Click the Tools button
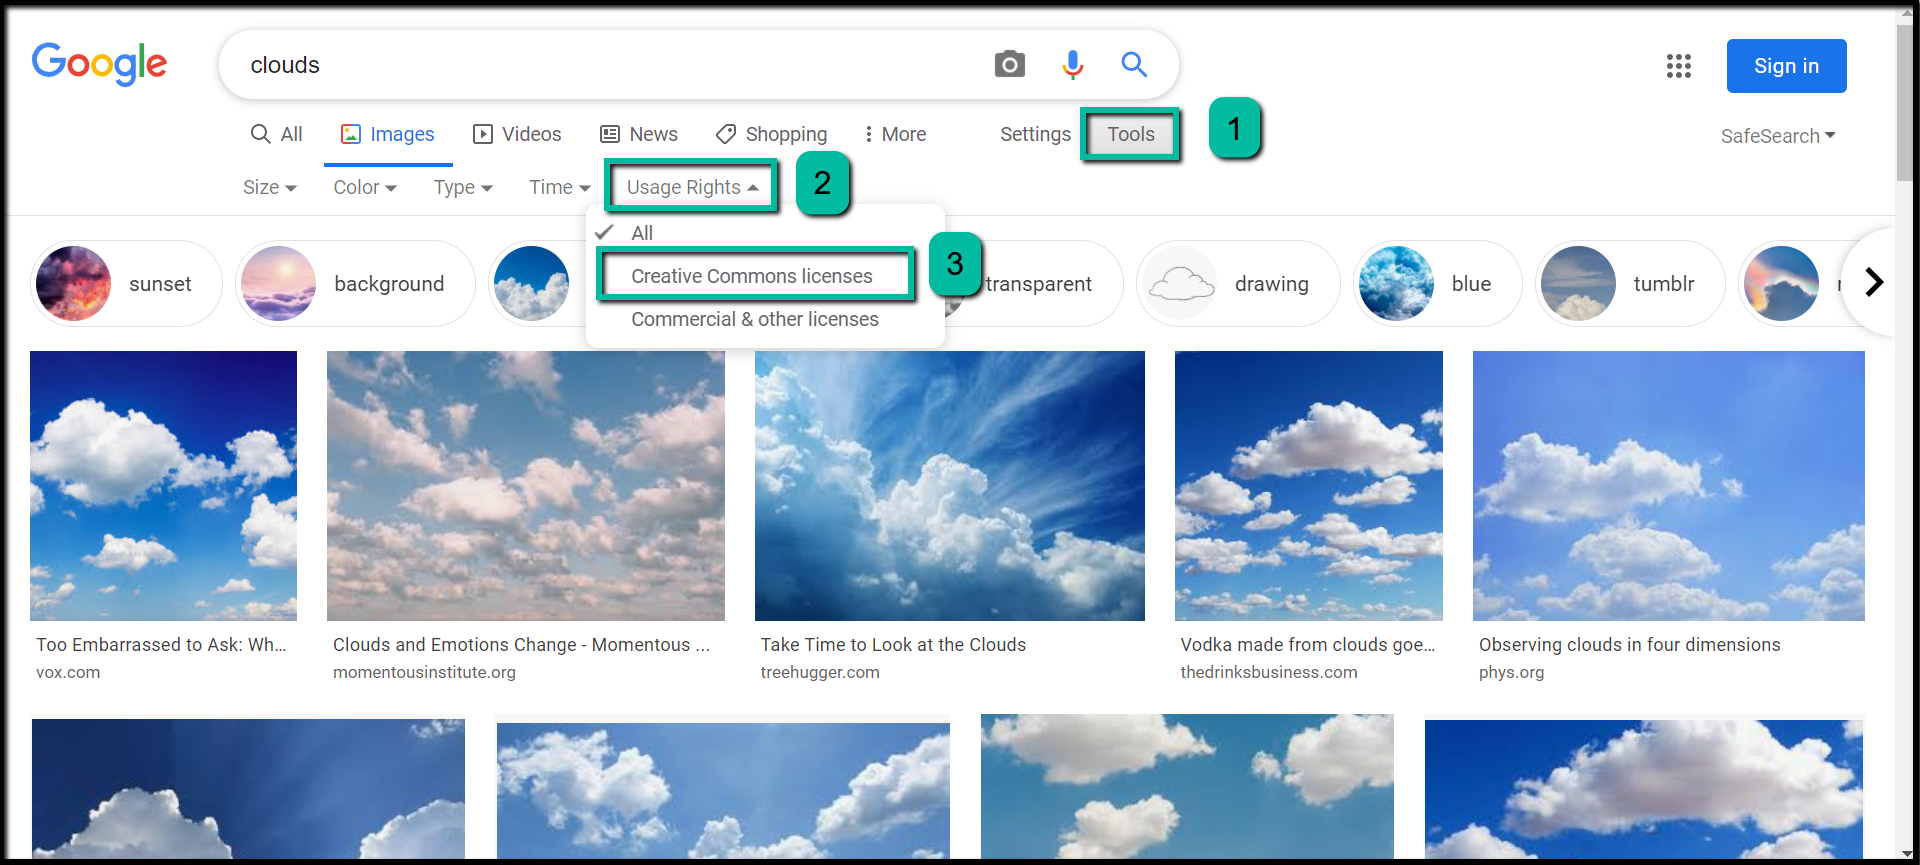Screen dimensions: 1920x865 tap(1130, 134)
